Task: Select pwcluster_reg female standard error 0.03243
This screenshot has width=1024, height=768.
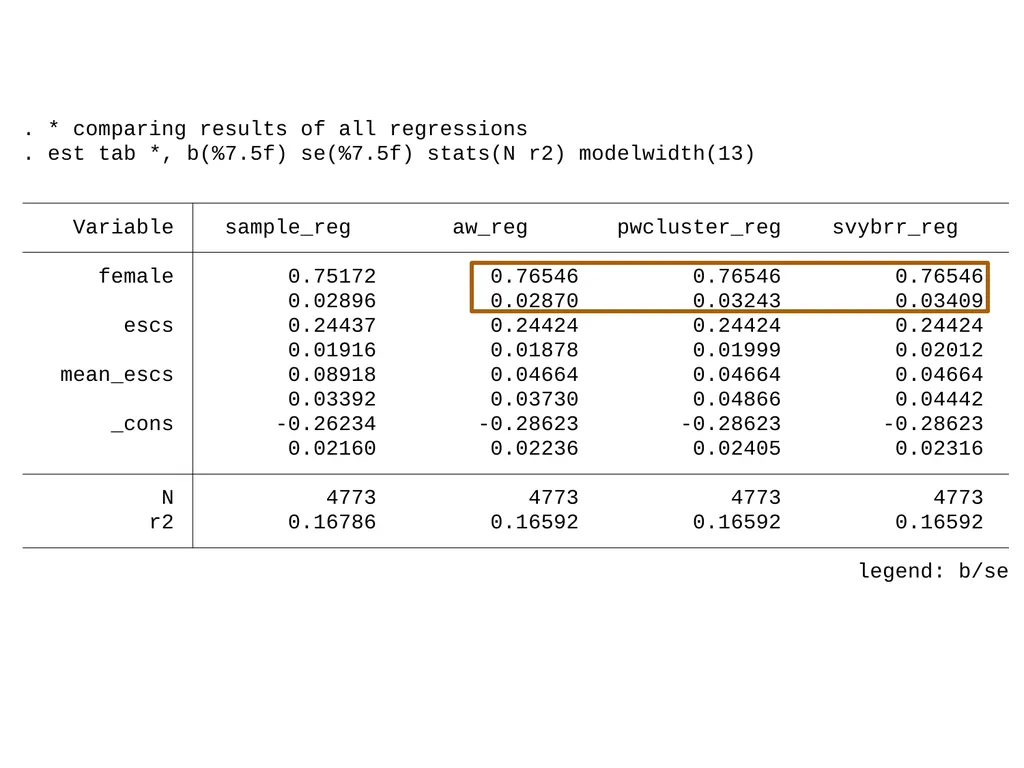Action: 737,301
